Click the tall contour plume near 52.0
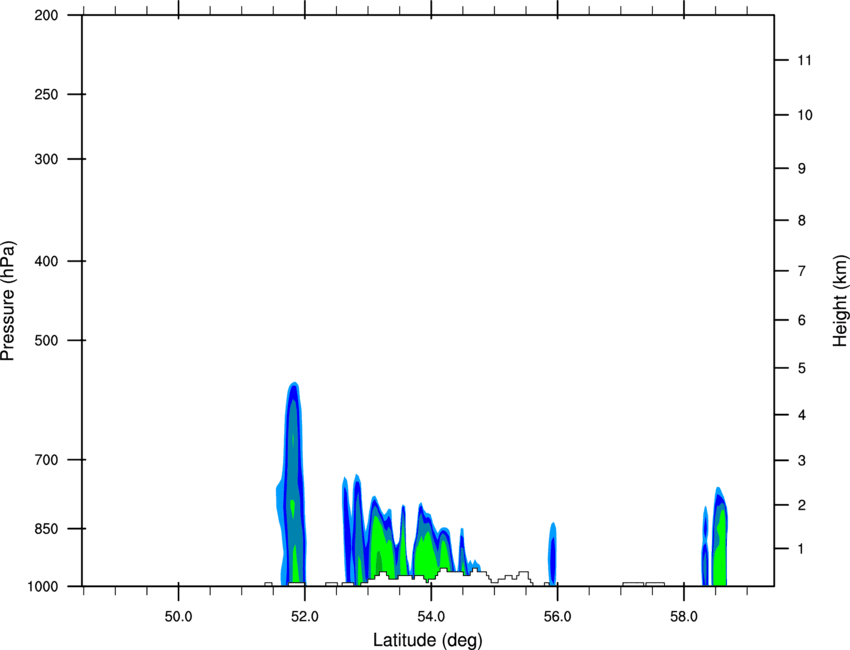850x650 pixels. (x=293, y=482)
